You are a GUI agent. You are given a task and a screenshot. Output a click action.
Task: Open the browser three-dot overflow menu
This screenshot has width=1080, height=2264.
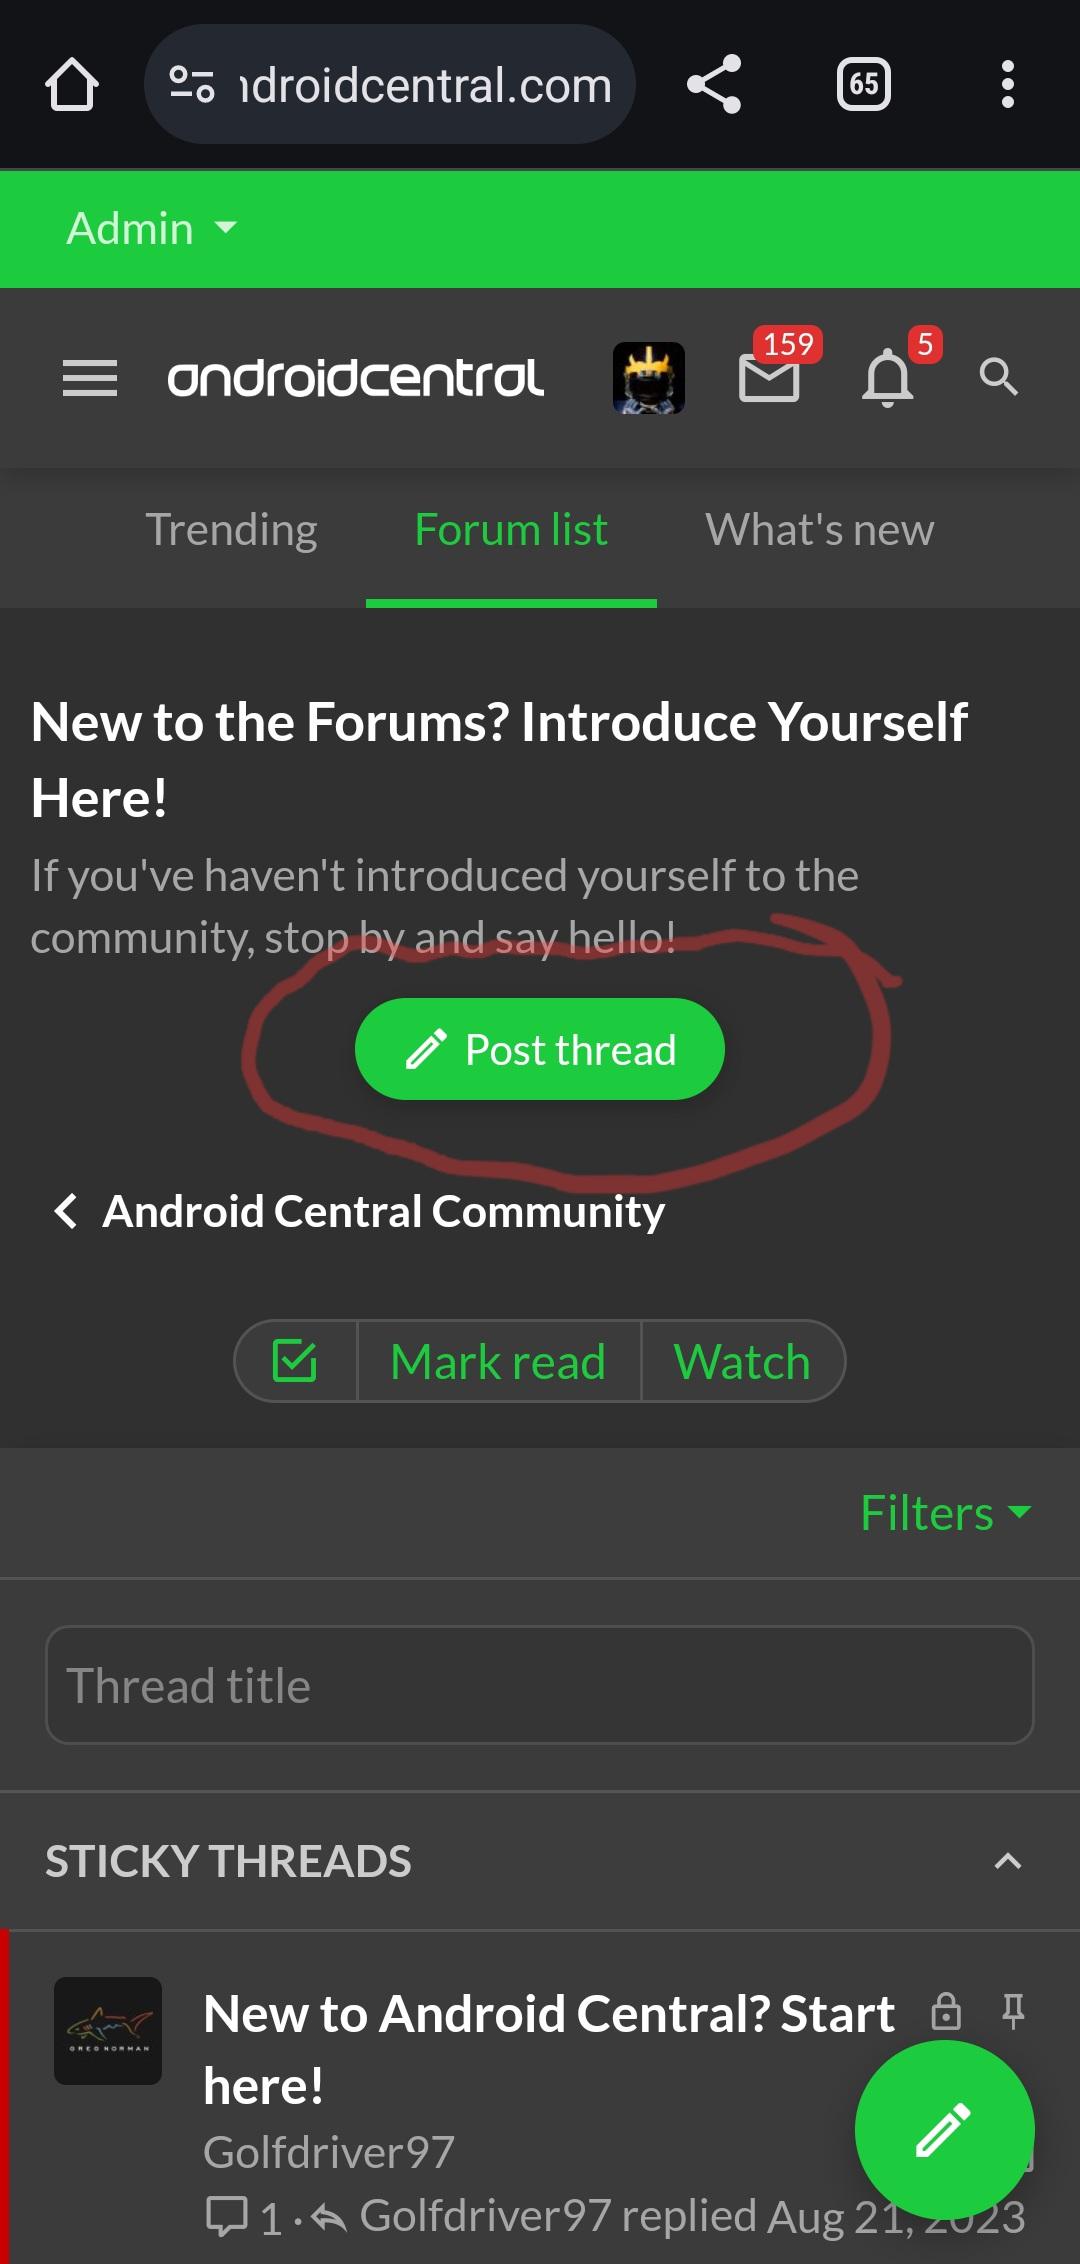1008,84
